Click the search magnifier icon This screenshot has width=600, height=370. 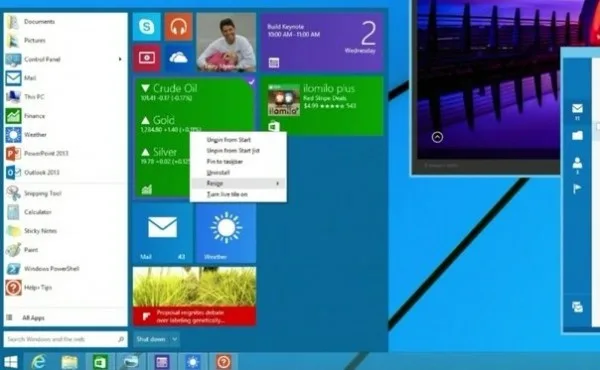tap(121, 339)
